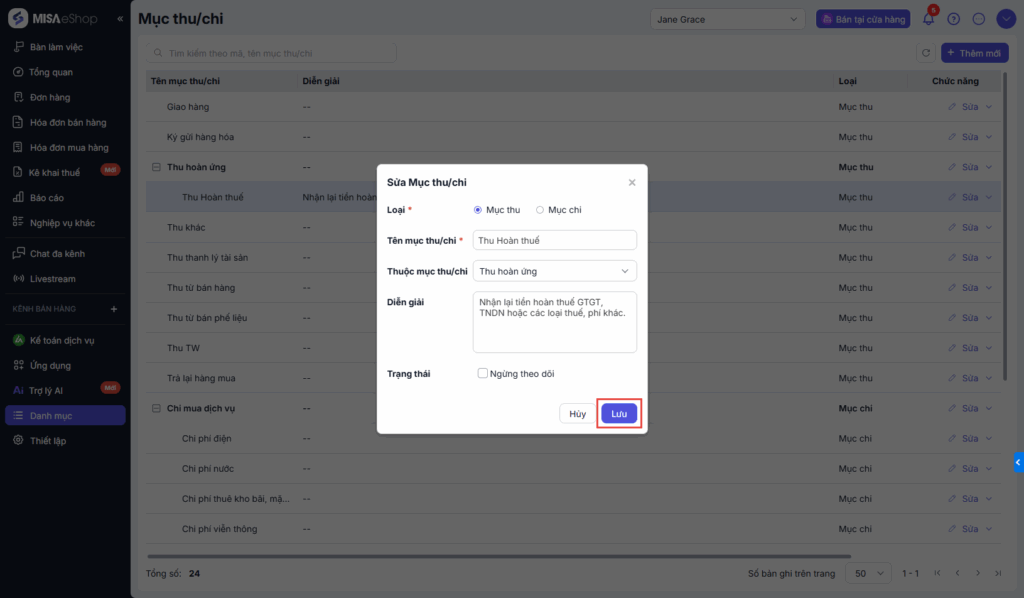The height and width of the screenshot is (598, 1024).
Task: Click the Báo cáo chart icon
Action: pyautogui.click(x=18, y=197)
